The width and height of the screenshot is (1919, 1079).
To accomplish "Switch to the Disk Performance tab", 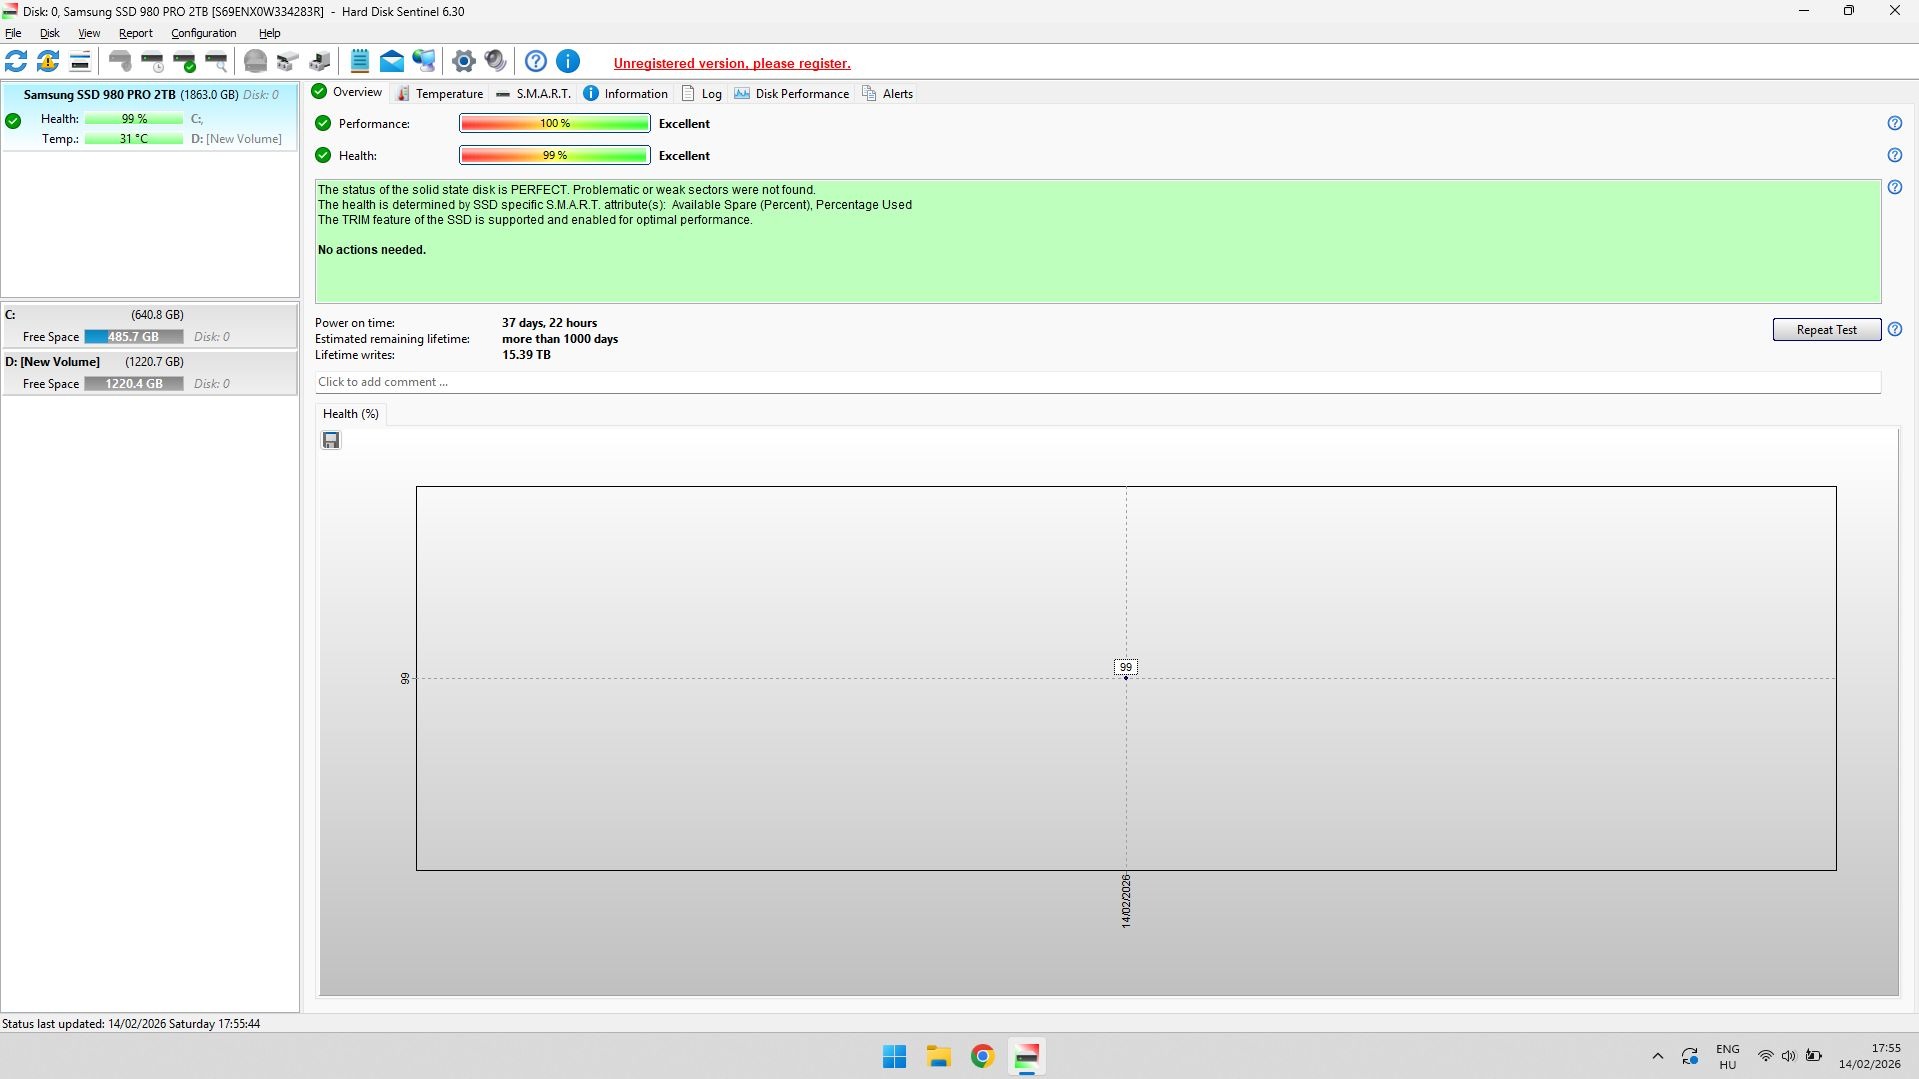I will tap(792, 93).
